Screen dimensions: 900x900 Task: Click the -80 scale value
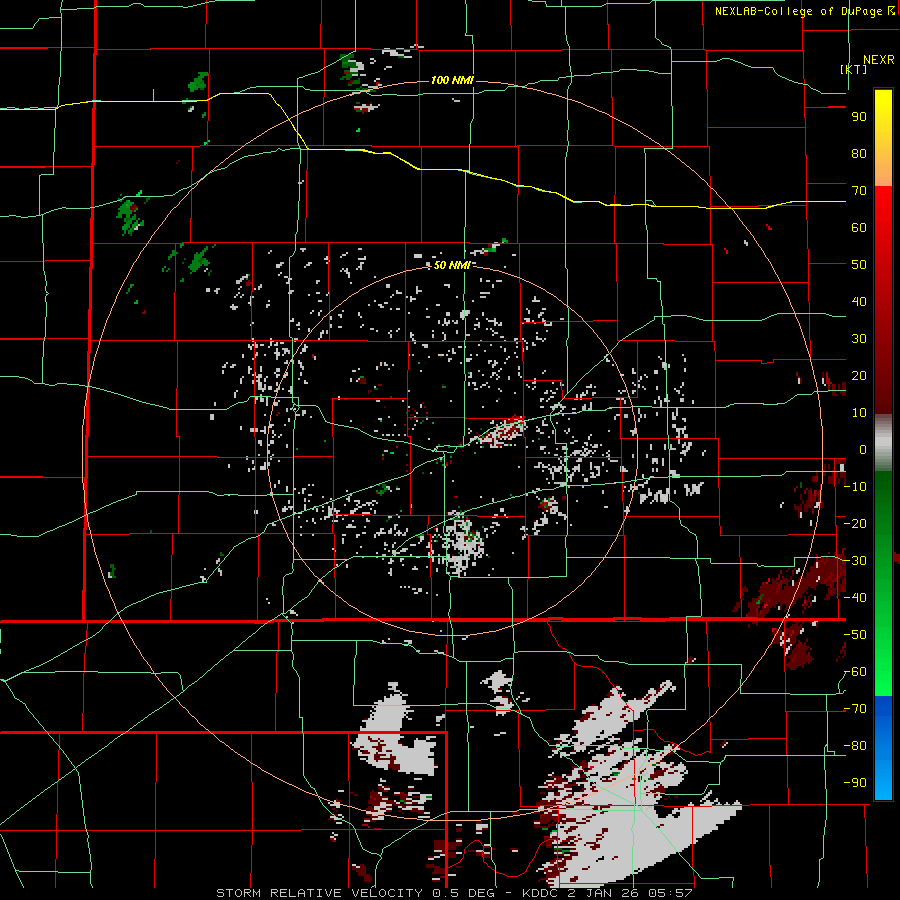click(x=855, y=746)
